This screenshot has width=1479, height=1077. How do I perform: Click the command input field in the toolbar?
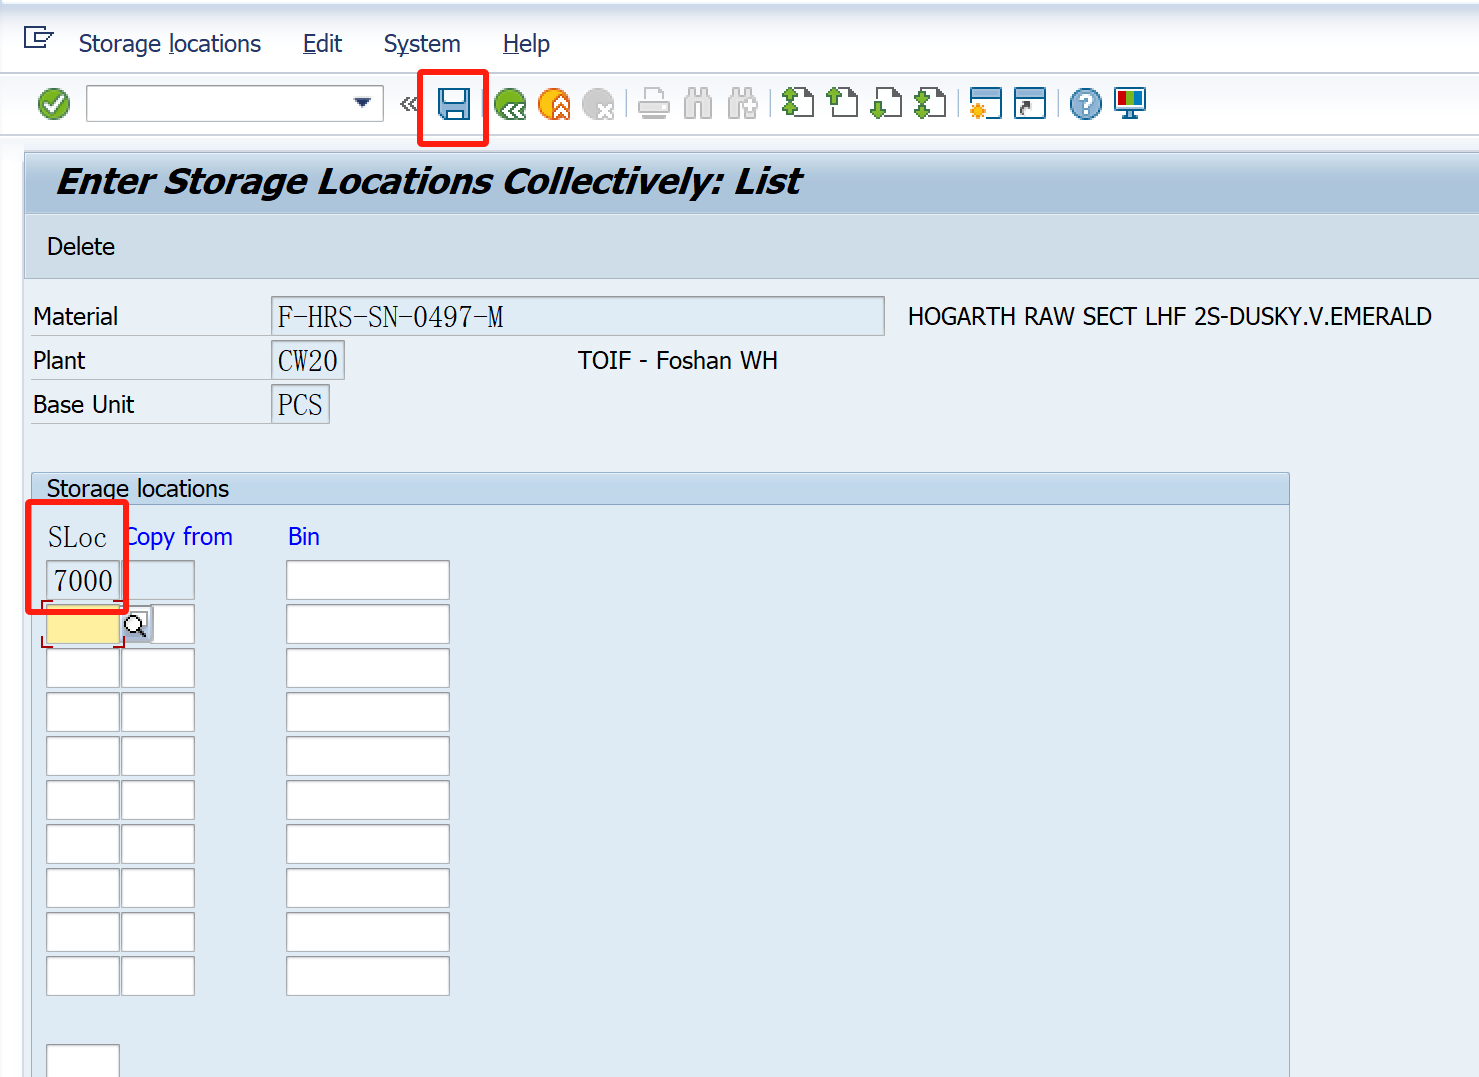tap(218, 104)
